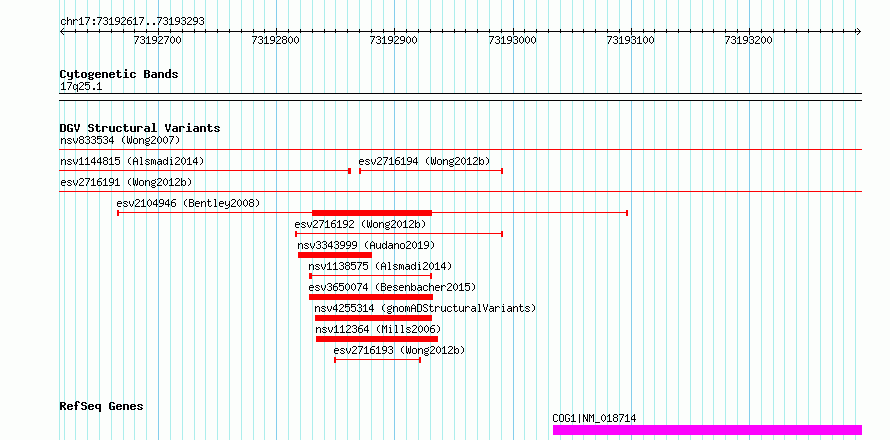Click the red line under esv2716192
This screenshot has height=440, width=890.
[x=399, y=234]
